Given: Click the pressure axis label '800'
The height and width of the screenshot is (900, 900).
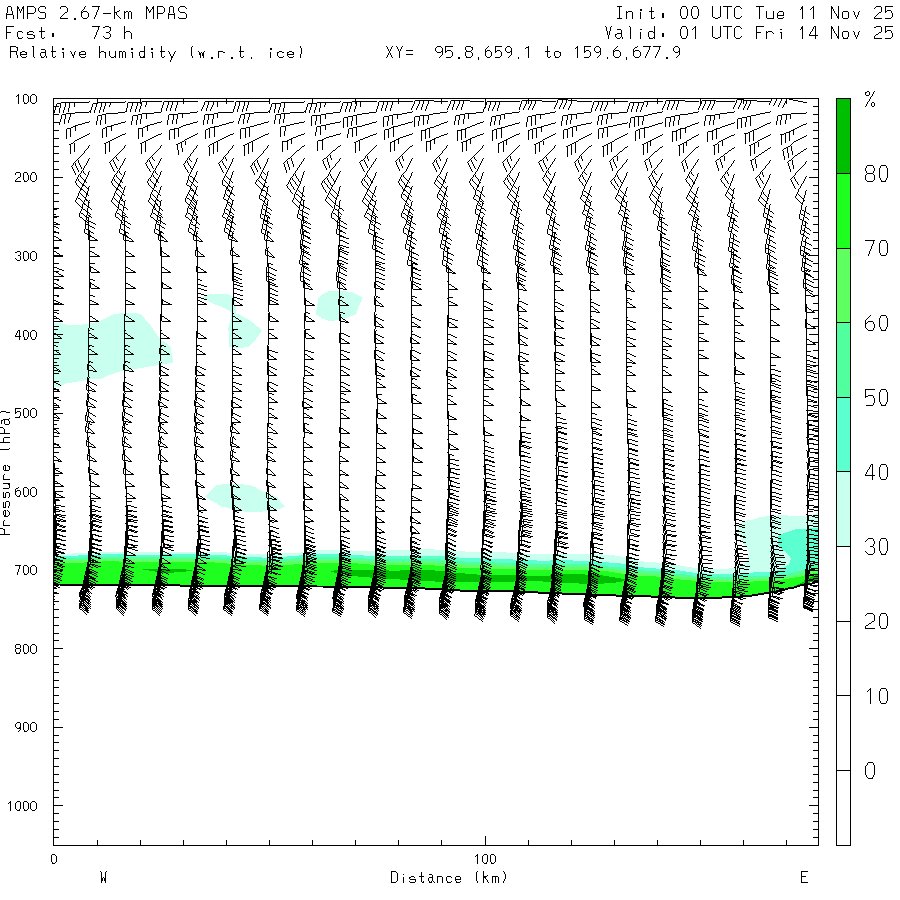Looking at the screenshot, I should tap(26, 649).
